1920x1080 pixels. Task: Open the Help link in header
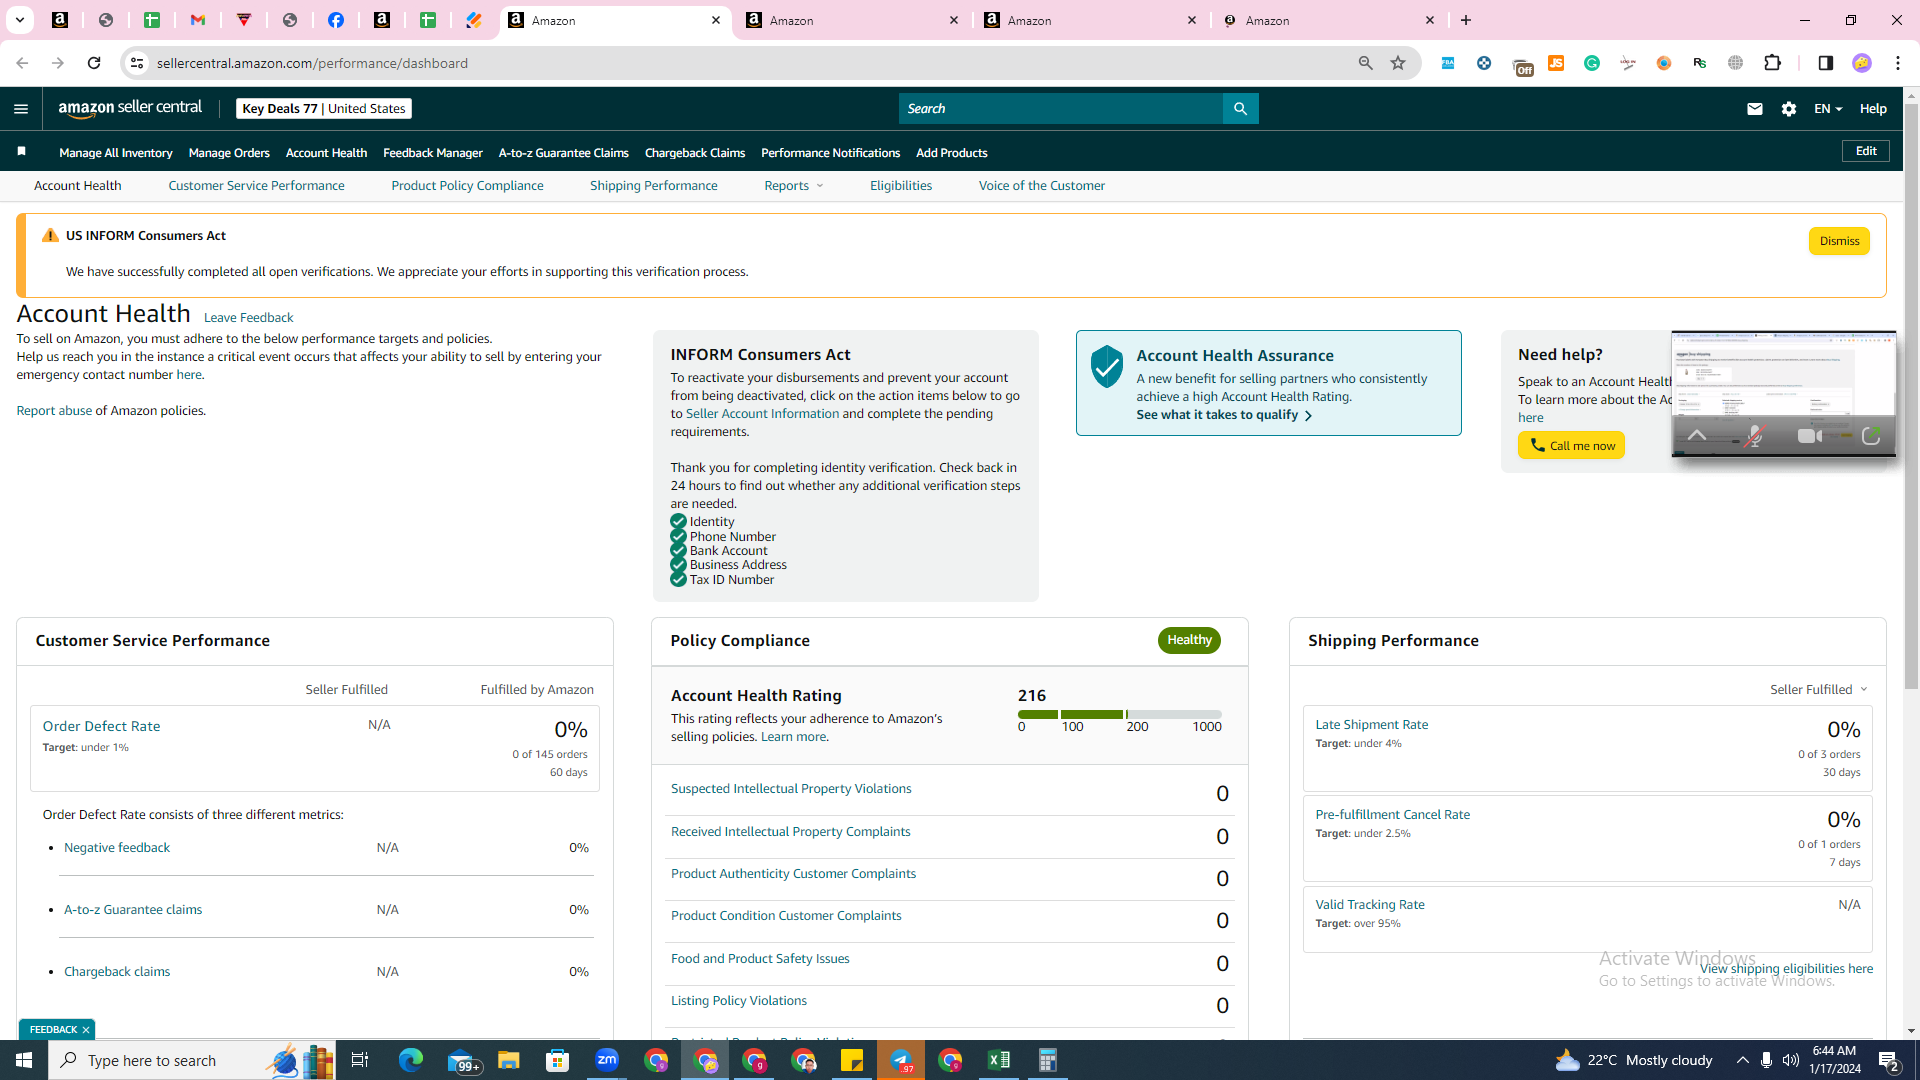1873,109
